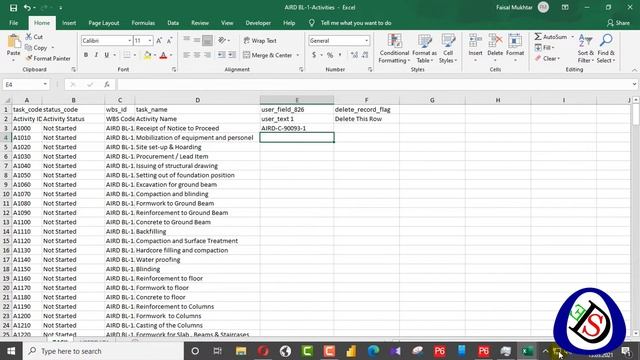
Task: Click the Cut scissors icon
Action: pos(29,37)
